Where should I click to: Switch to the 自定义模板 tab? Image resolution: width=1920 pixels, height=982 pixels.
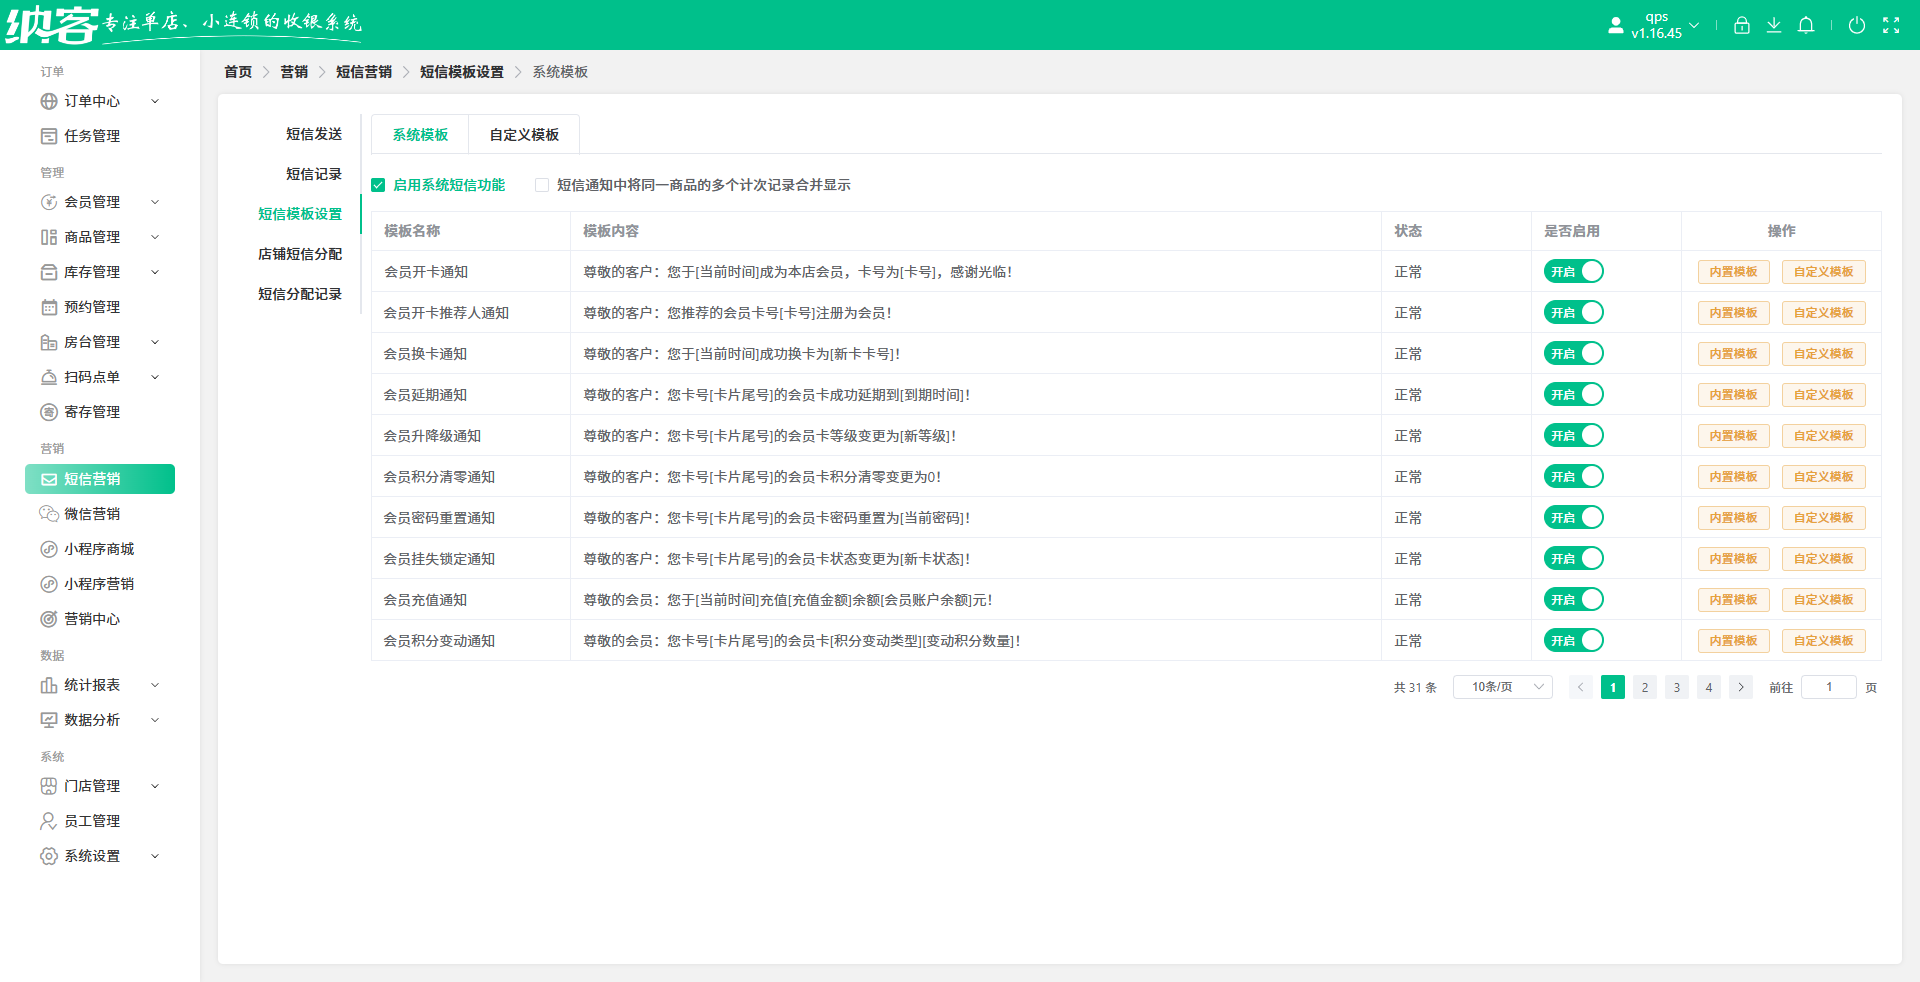(524, 135)
